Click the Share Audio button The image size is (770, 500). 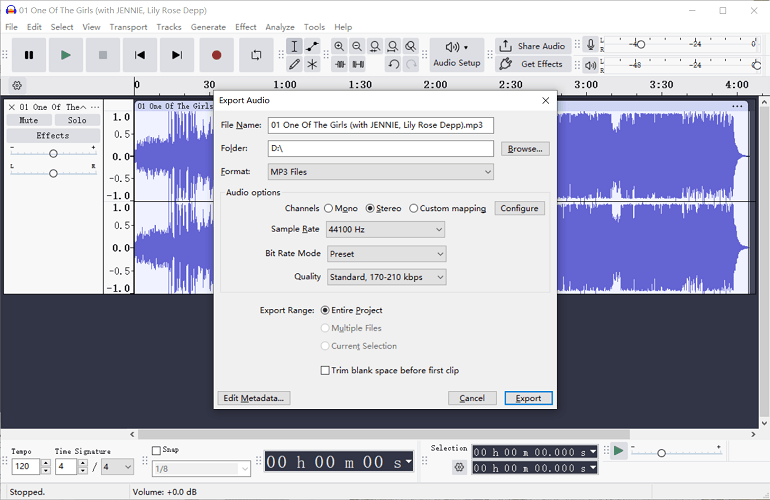click(x=533, y=46)
